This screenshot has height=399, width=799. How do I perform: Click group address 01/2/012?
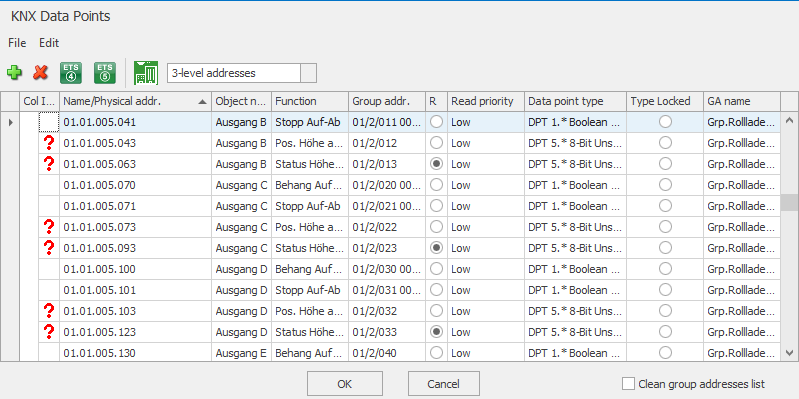click(387, 143)
